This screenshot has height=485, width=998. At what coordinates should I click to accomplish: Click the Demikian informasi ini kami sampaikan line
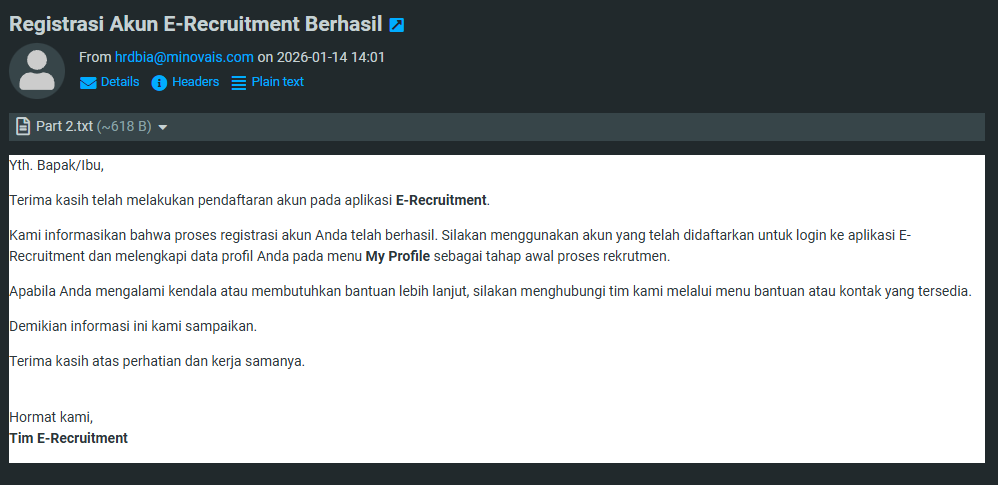pyautogui.click(x=133, y=326)
